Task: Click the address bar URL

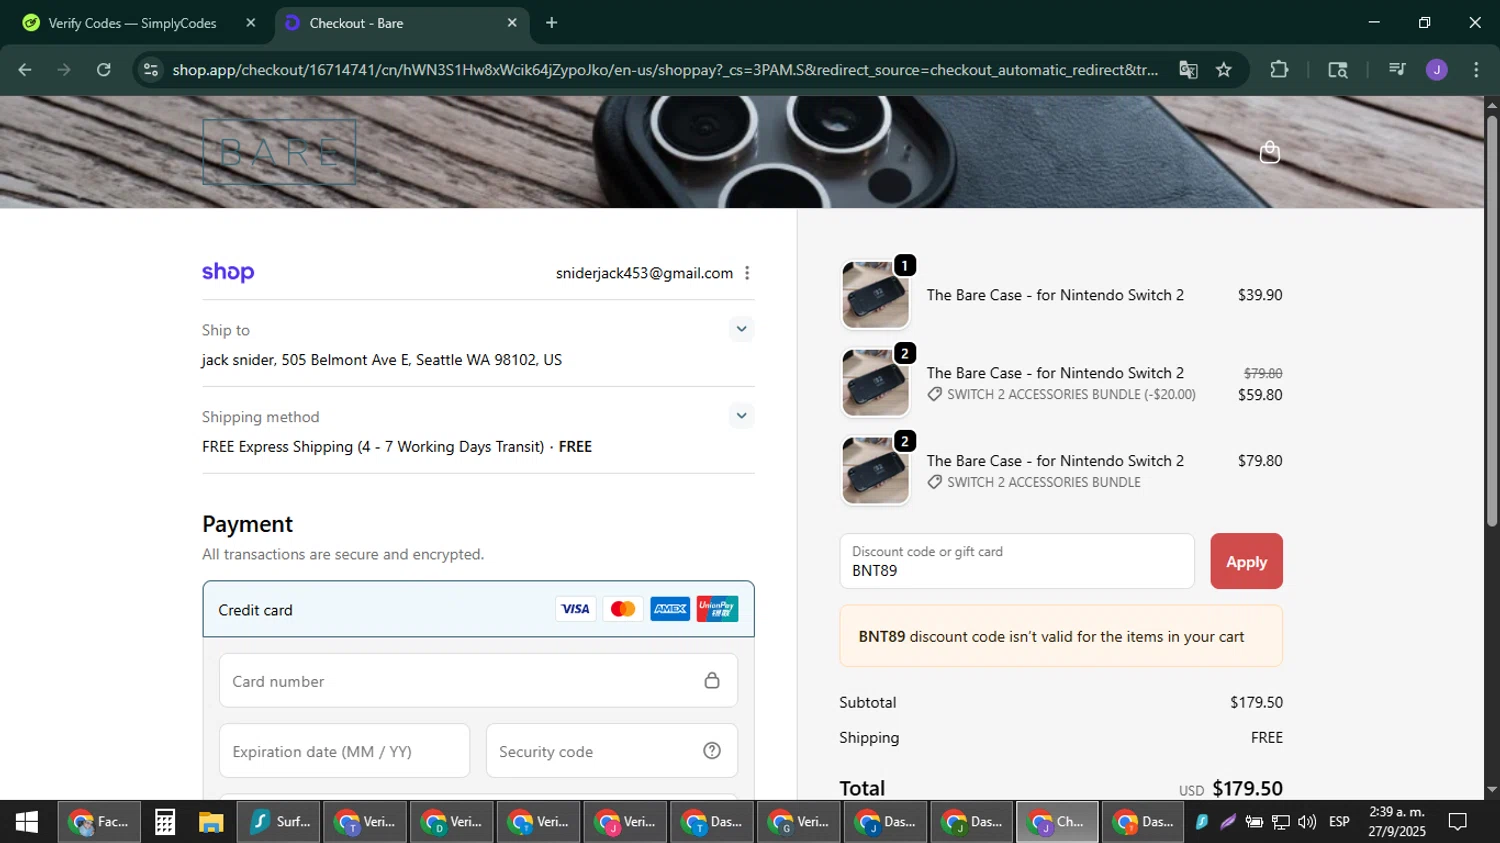Action: [x=665, y=70]
